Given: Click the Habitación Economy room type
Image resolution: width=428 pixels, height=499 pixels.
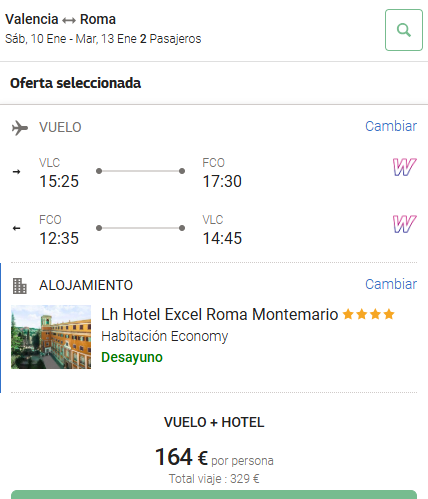Looking at the screenshot, I should pos(165,336).
